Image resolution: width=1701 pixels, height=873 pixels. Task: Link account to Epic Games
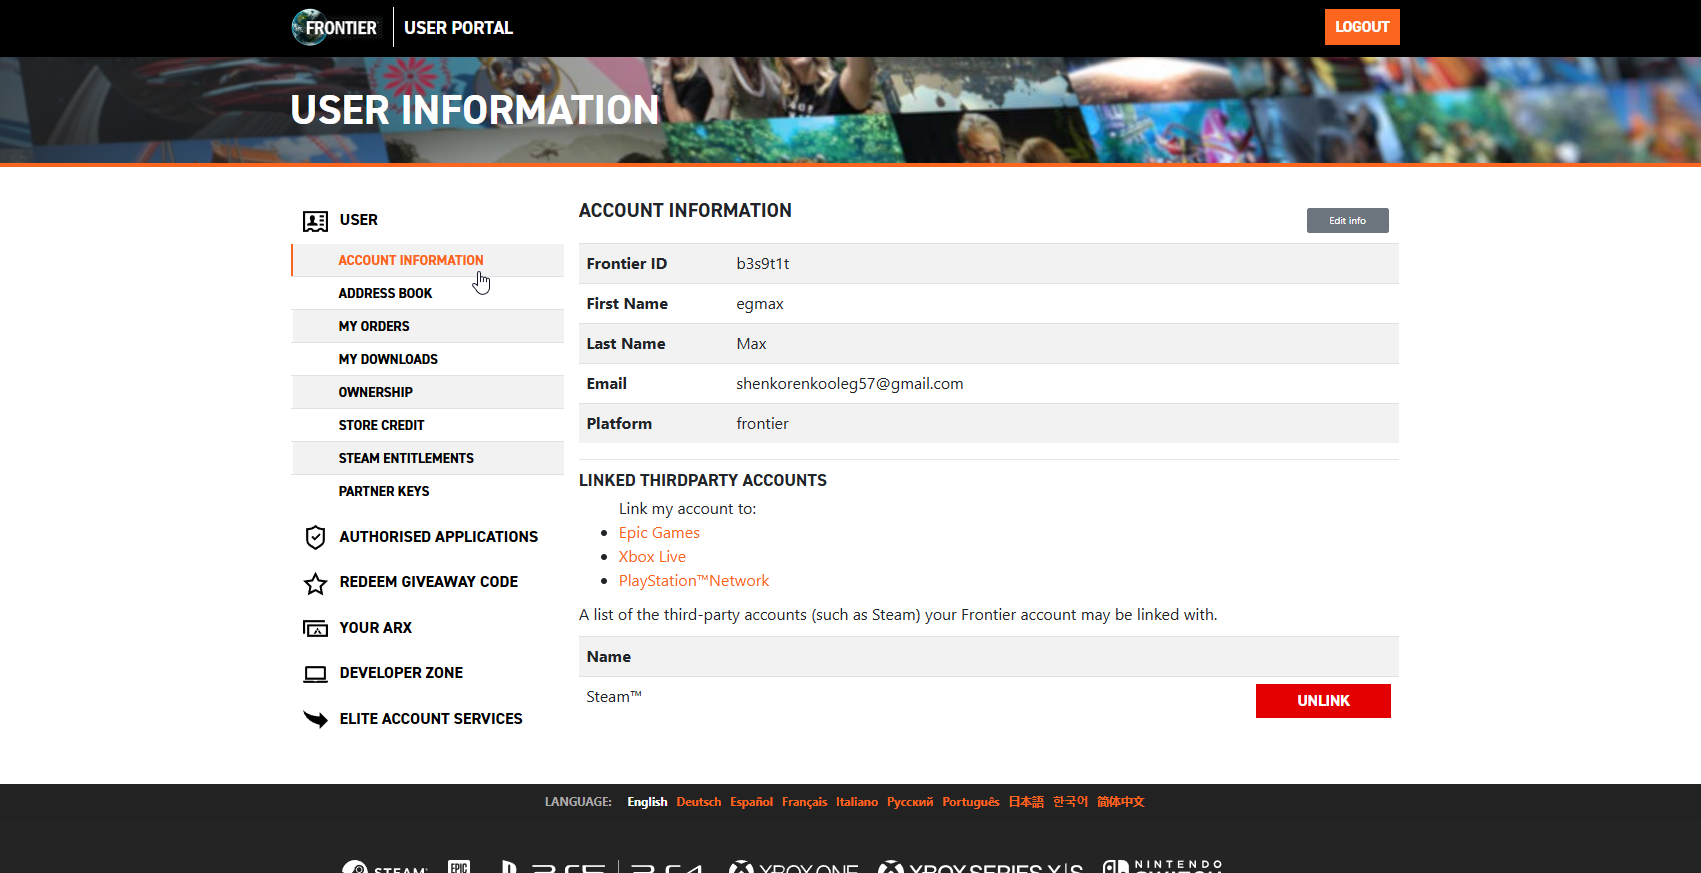click(x=659, y=533)
